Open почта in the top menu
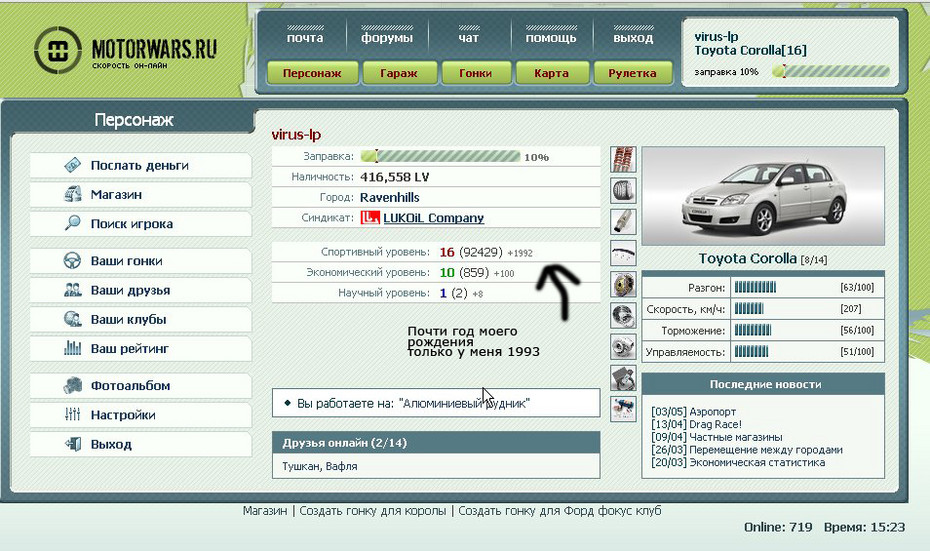Screen dimensions: 930x551 [305, 37]
